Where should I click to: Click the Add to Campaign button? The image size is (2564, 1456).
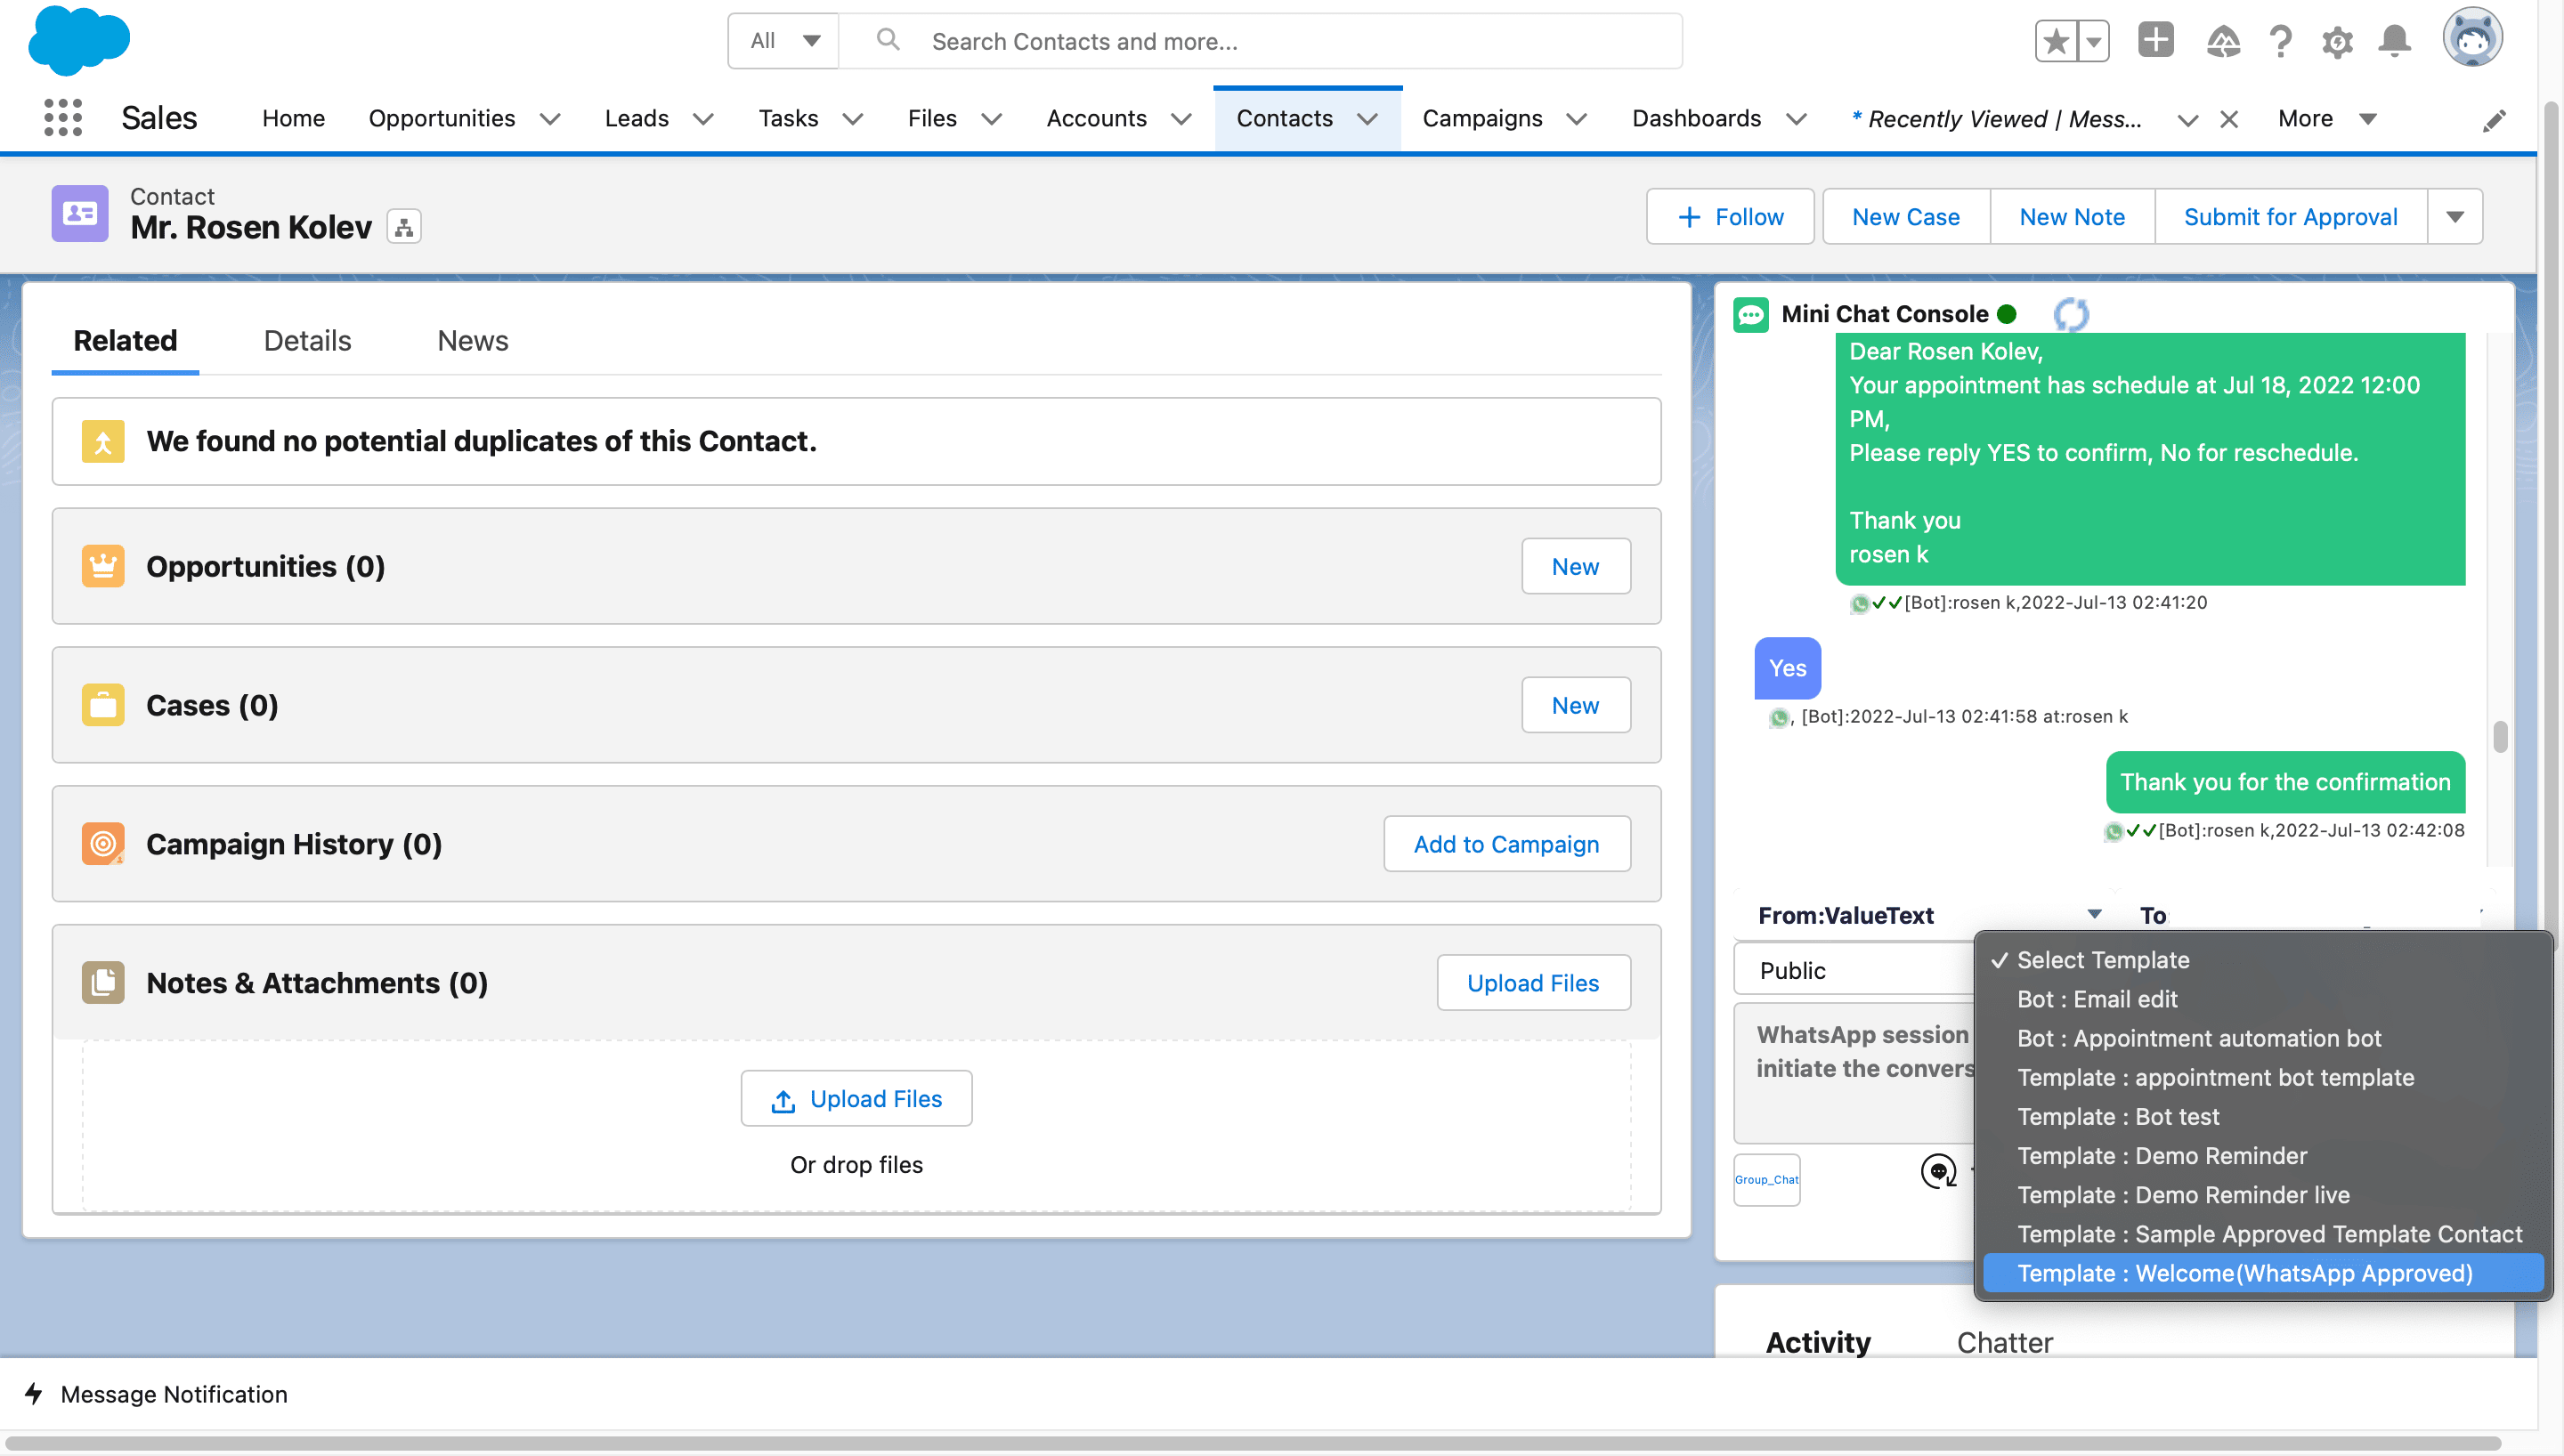pos(1505,844)
